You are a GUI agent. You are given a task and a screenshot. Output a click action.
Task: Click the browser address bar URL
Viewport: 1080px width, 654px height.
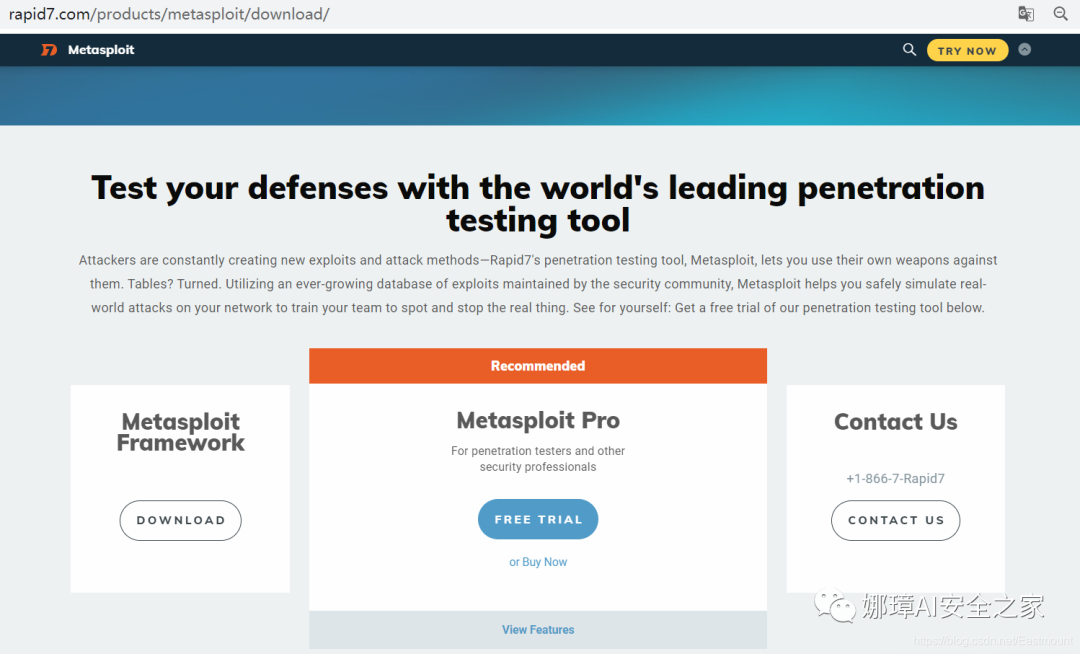coord(169,14)
